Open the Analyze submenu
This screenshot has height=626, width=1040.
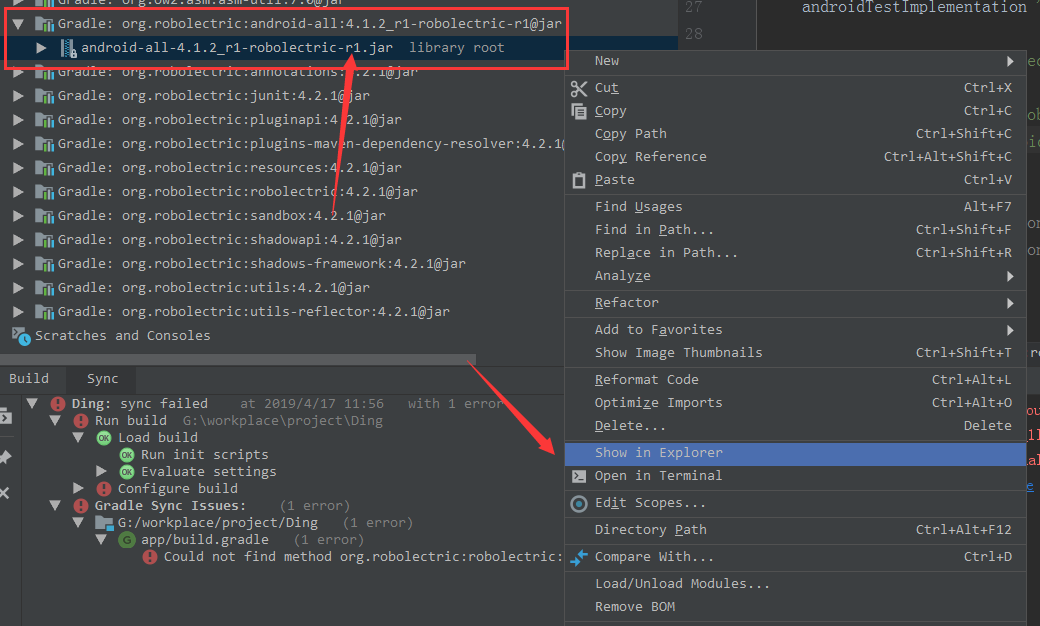tap(795, 276)
